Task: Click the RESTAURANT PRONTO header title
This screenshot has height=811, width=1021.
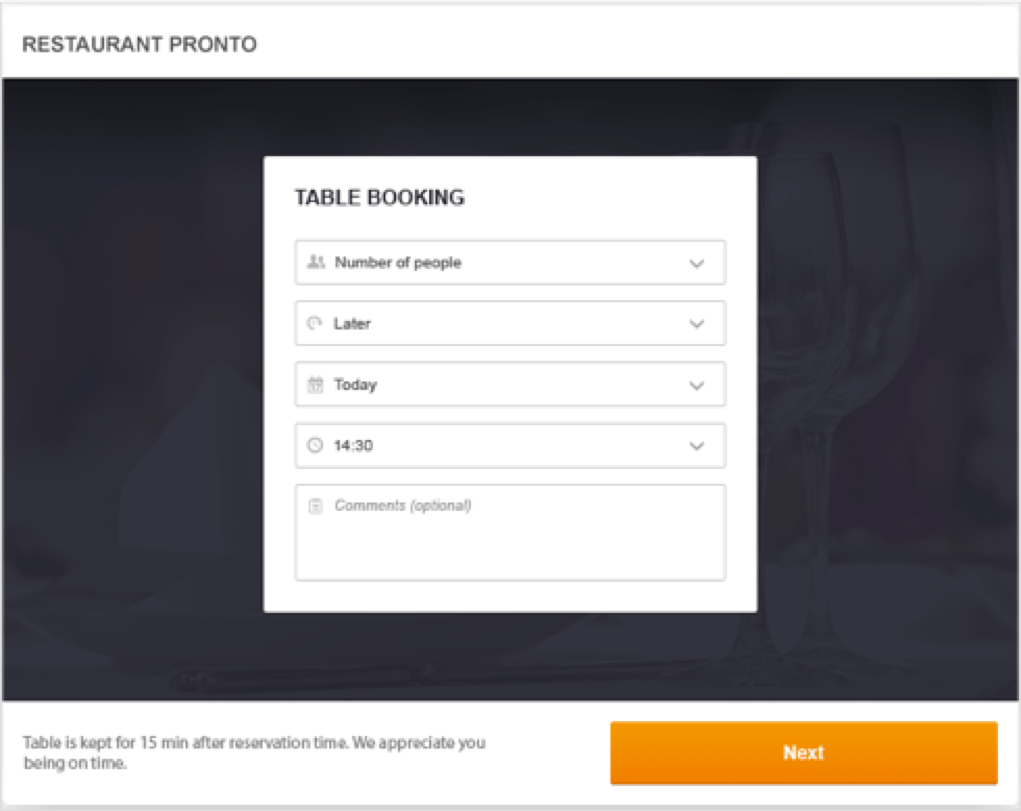Action: [x=139, y=45]
